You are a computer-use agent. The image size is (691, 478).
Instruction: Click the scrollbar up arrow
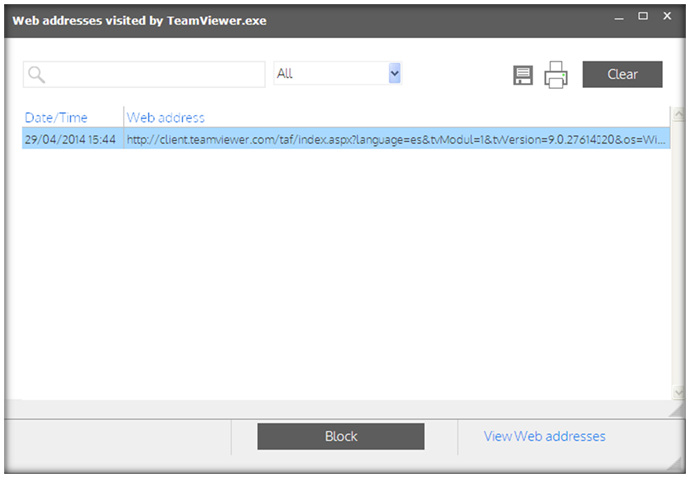click(678, 115)
